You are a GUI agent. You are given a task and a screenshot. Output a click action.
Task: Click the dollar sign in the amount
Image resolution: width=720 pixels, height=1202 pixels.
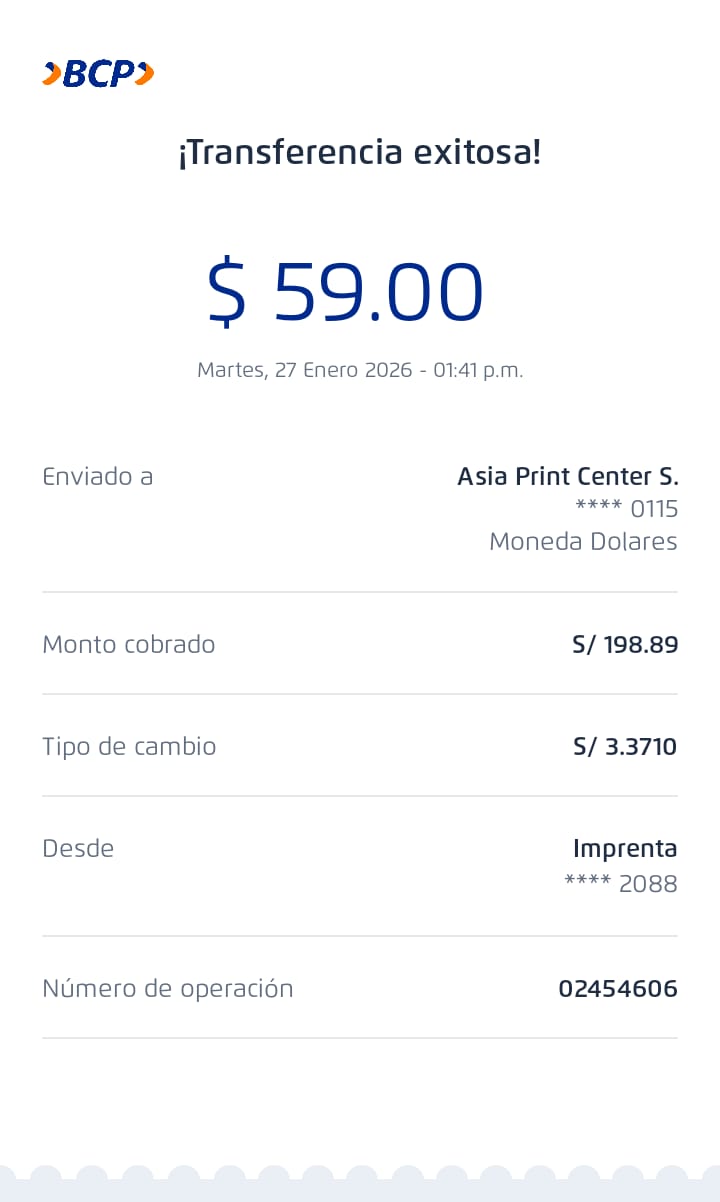[x=226, y=292]
